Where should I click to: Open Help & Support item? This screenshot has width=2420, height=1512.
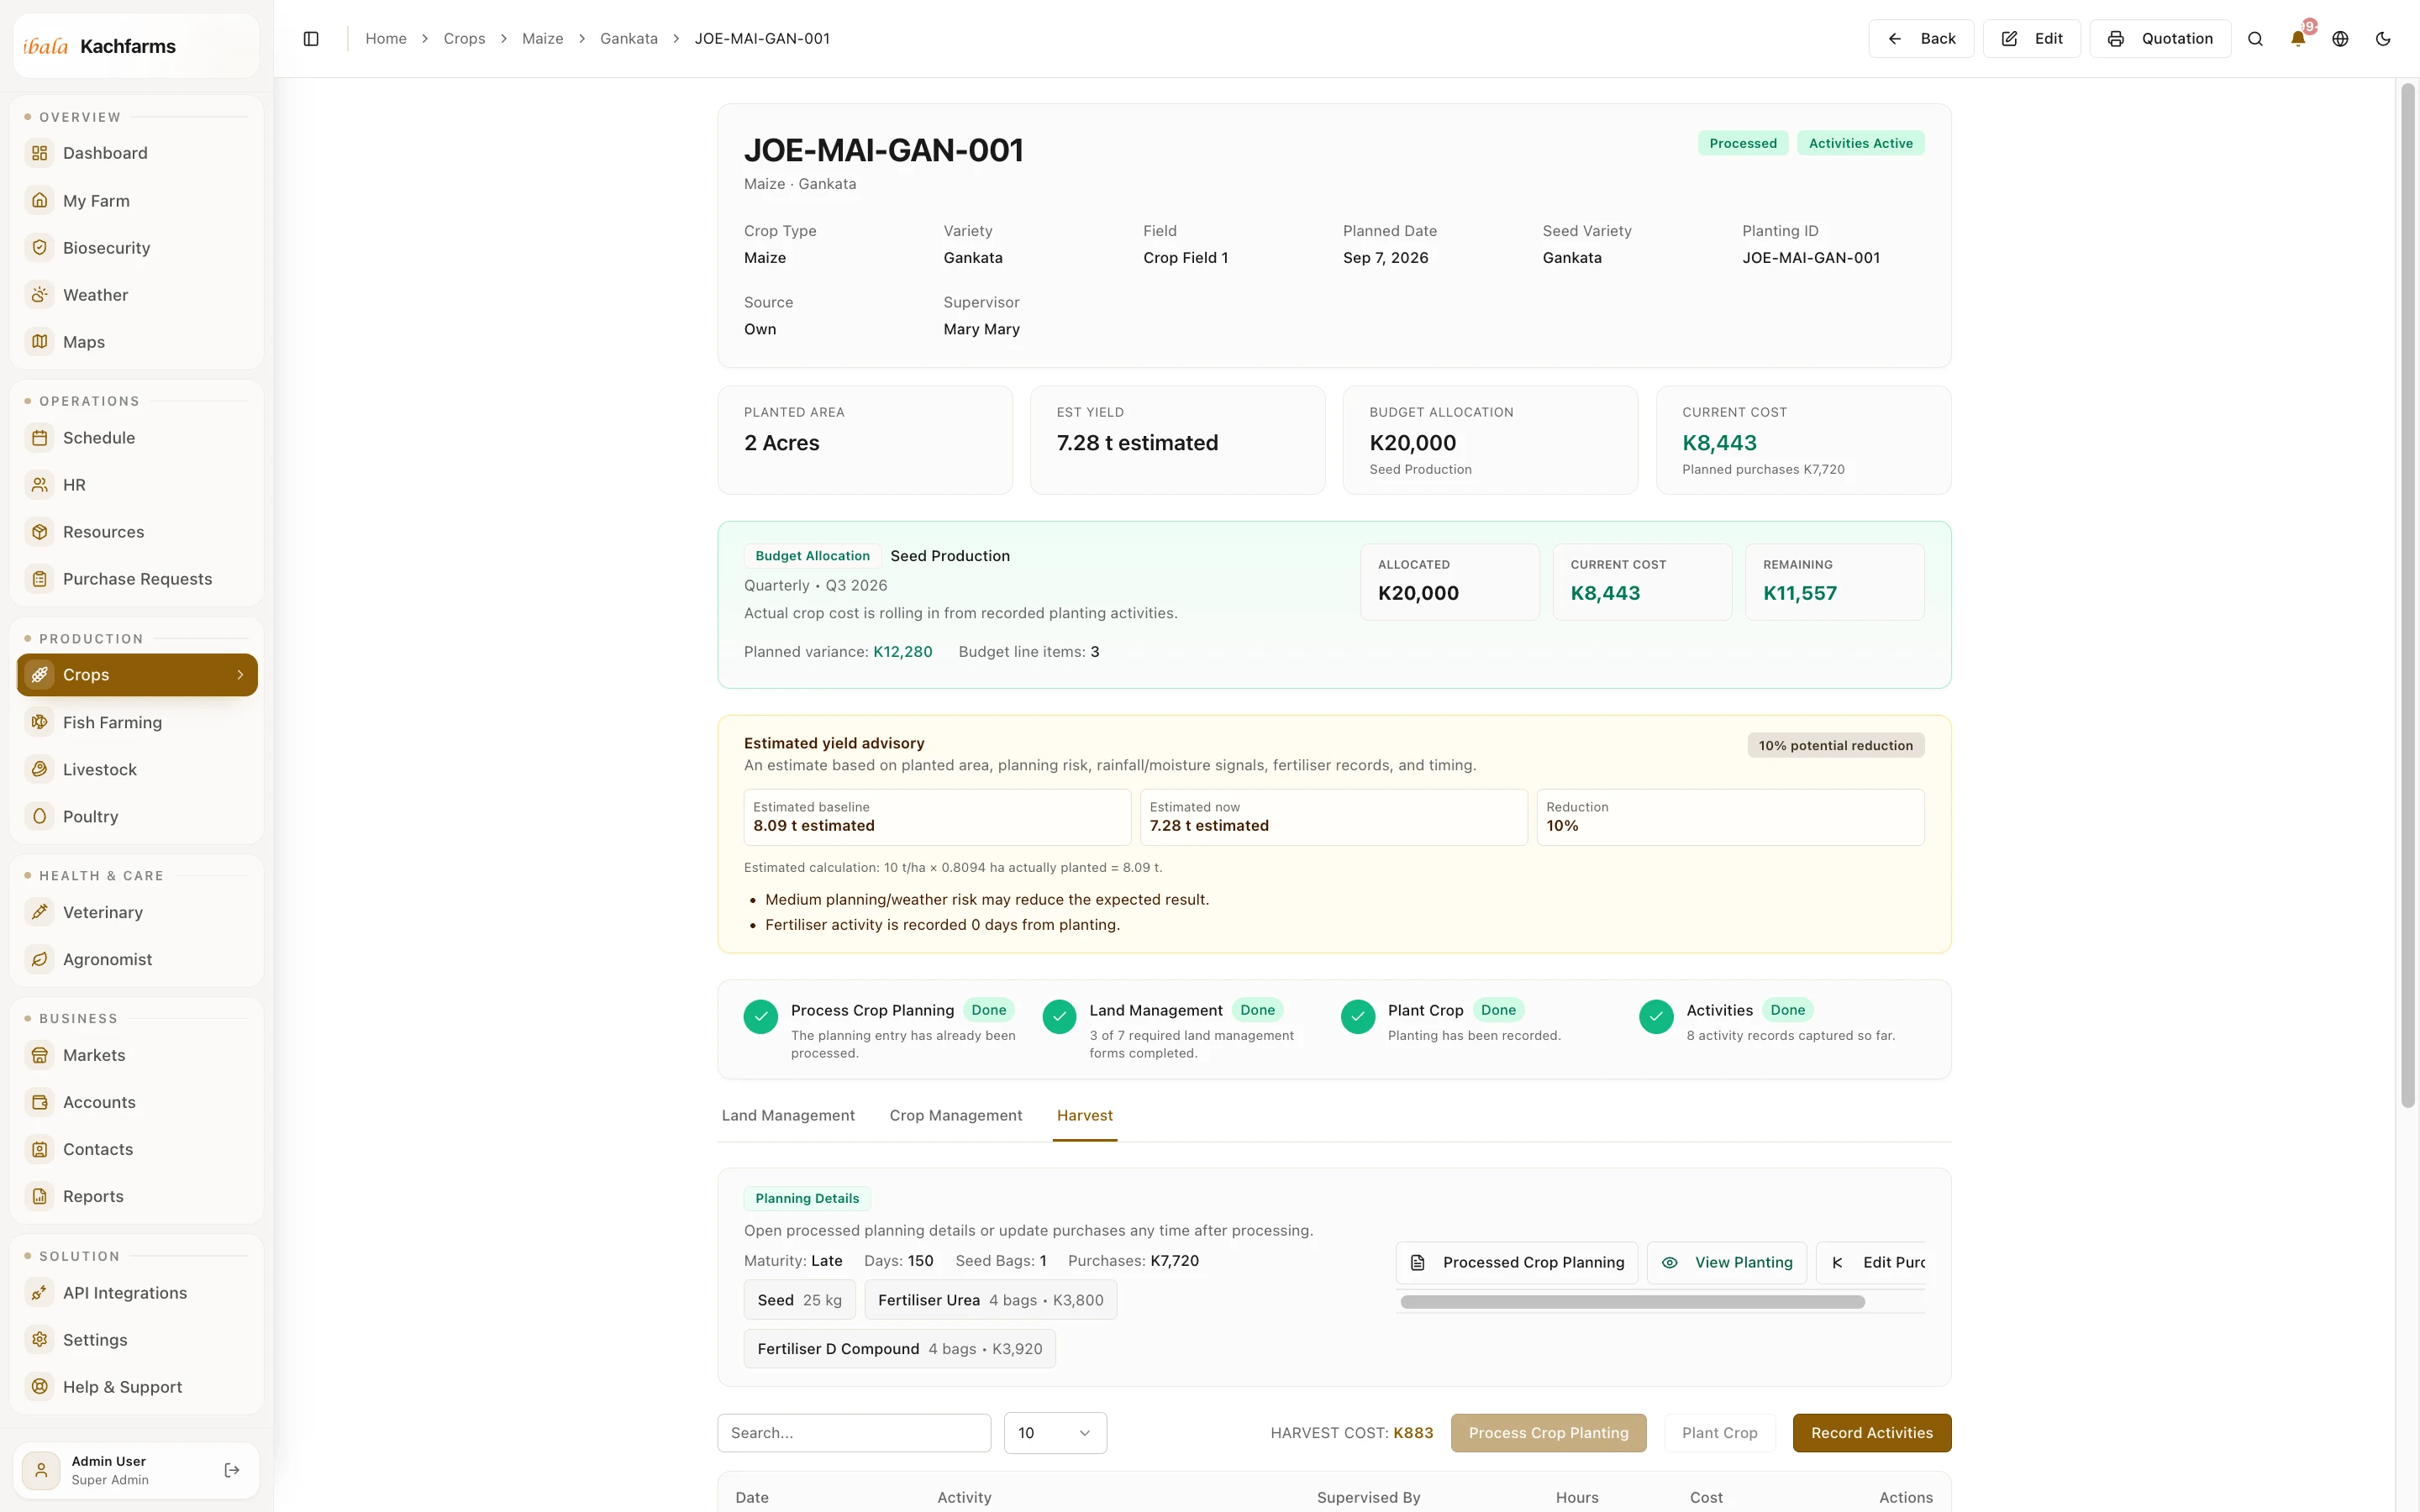click(137, 1387)
